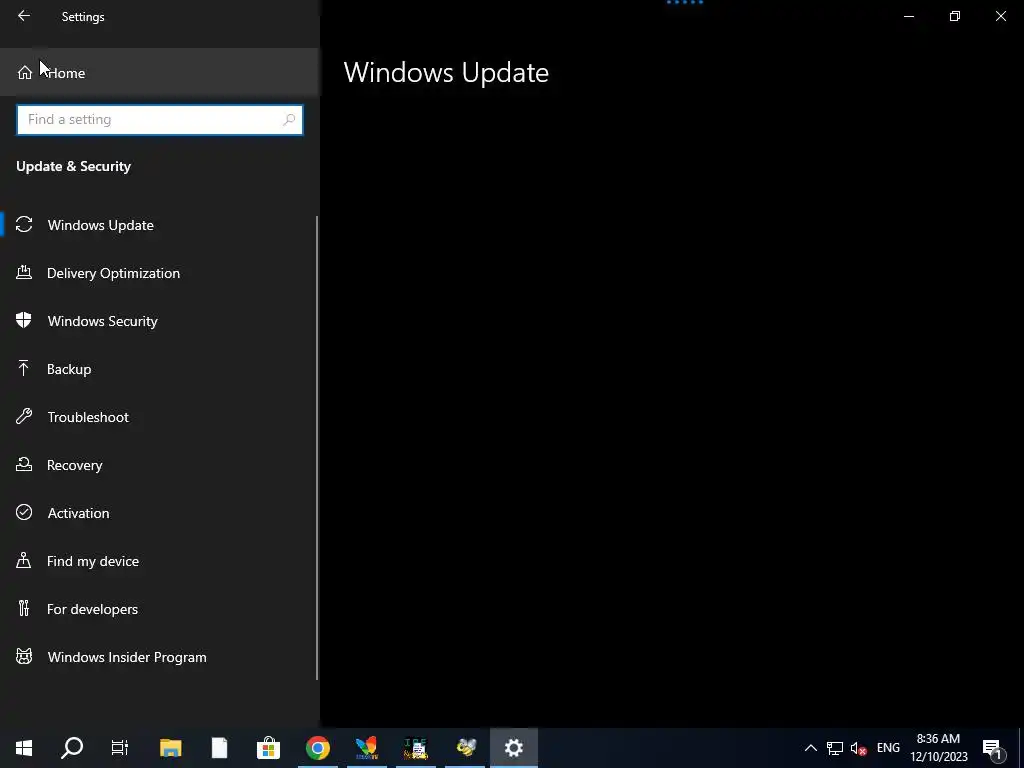Open Task View from taskbar
The image size is (1024, 768).
click(x=120, y=748)
